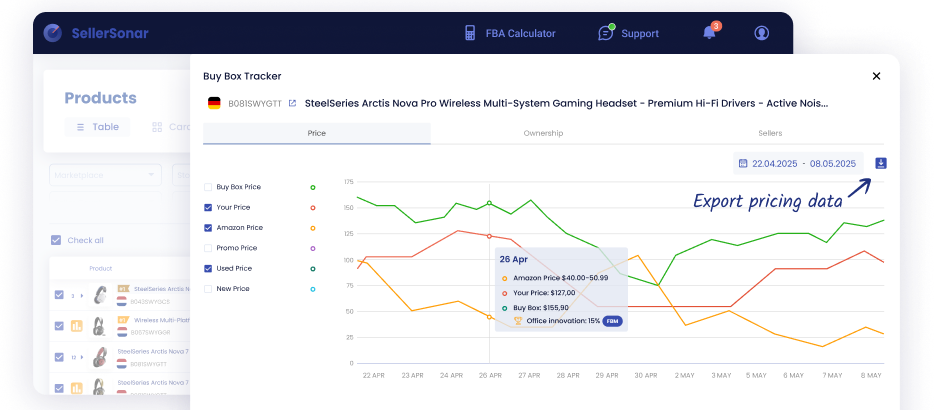The height and width of the screenshot is (410, 944).
Task: Click ASIN B081SWYGTT in dialog header
Action: (x=255, y=103)
